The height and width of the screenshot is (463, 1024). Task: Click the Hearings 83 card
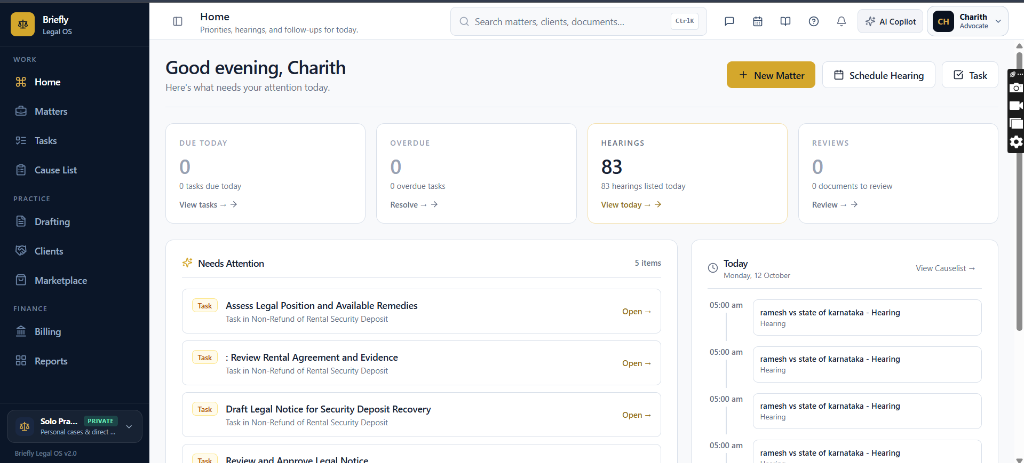point(687,173)
